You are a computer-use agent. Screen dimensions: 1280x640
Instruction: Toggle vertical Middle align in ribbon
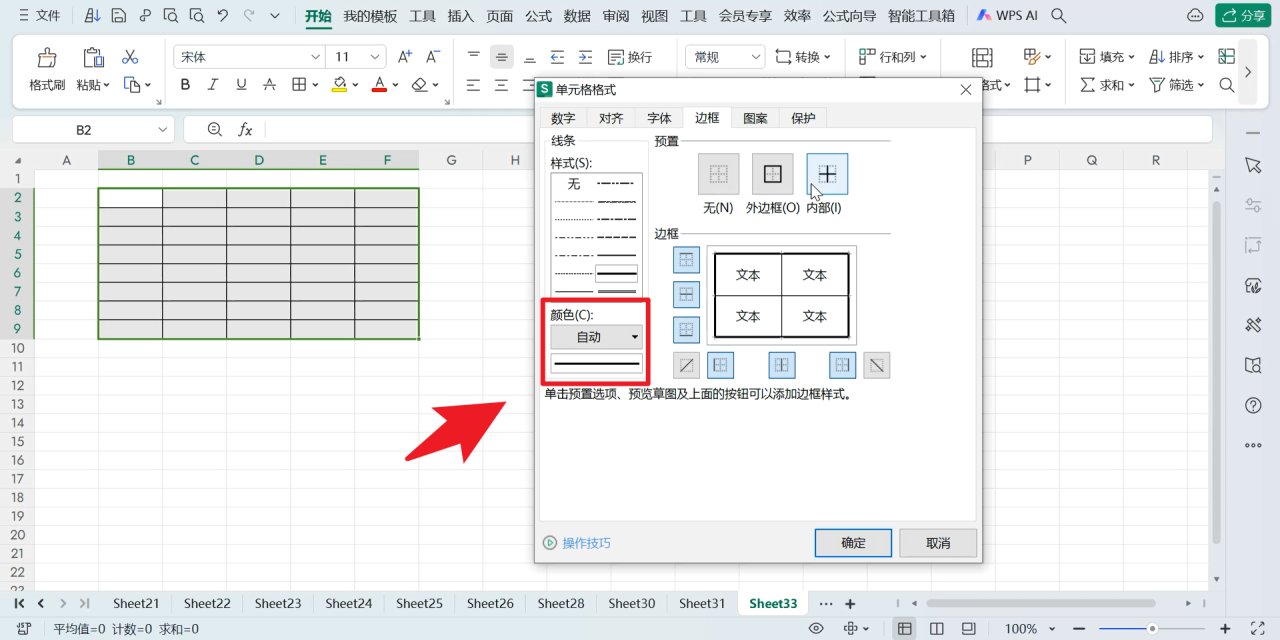(502, 57)
